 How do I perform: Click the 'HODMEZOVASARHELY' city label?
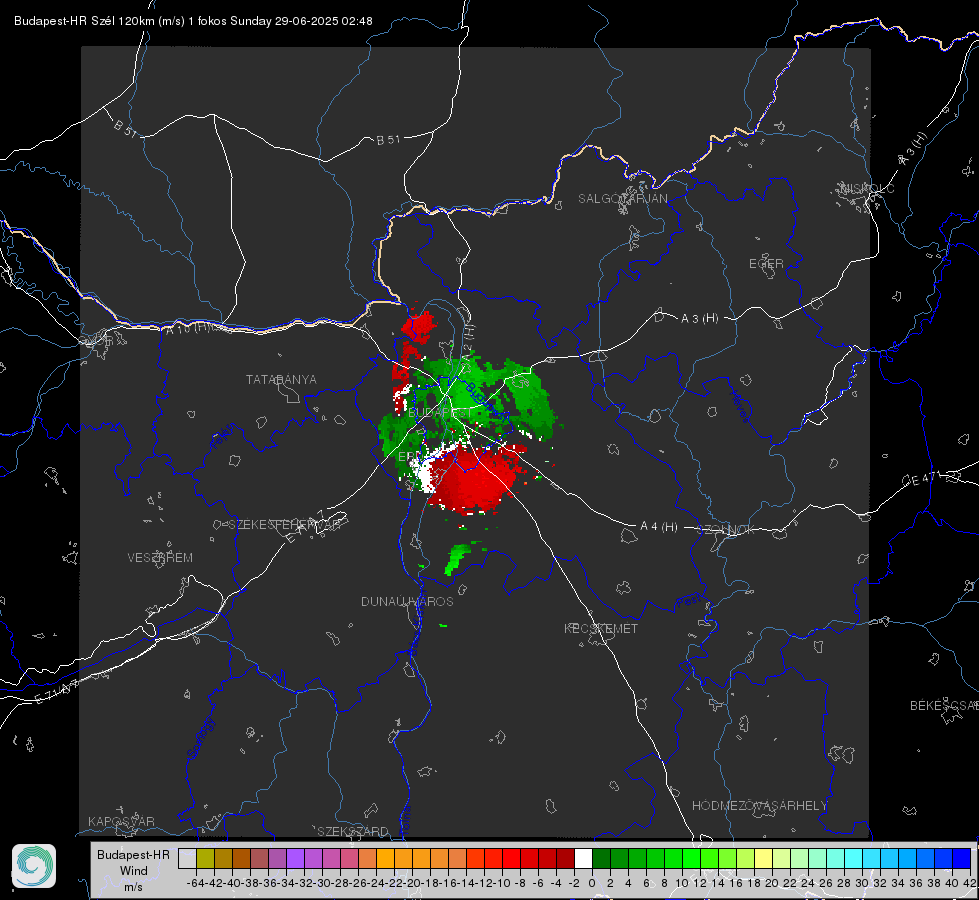pyautogui.click(x=759, y=806)
